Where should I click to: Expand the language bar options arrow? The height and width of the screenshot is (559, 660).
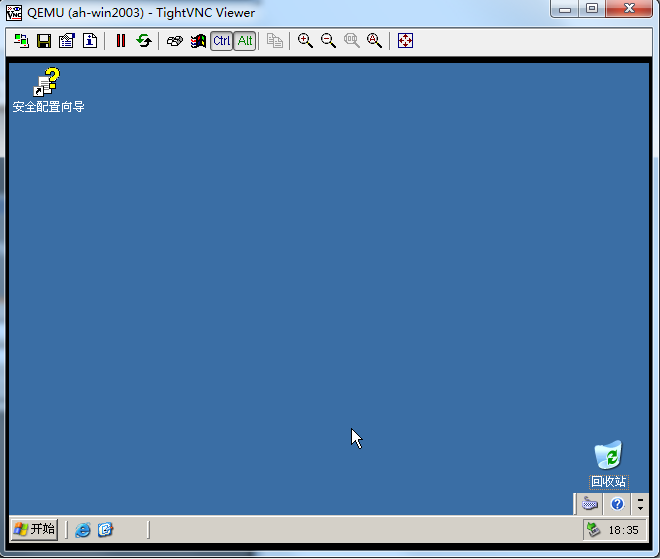640,504
